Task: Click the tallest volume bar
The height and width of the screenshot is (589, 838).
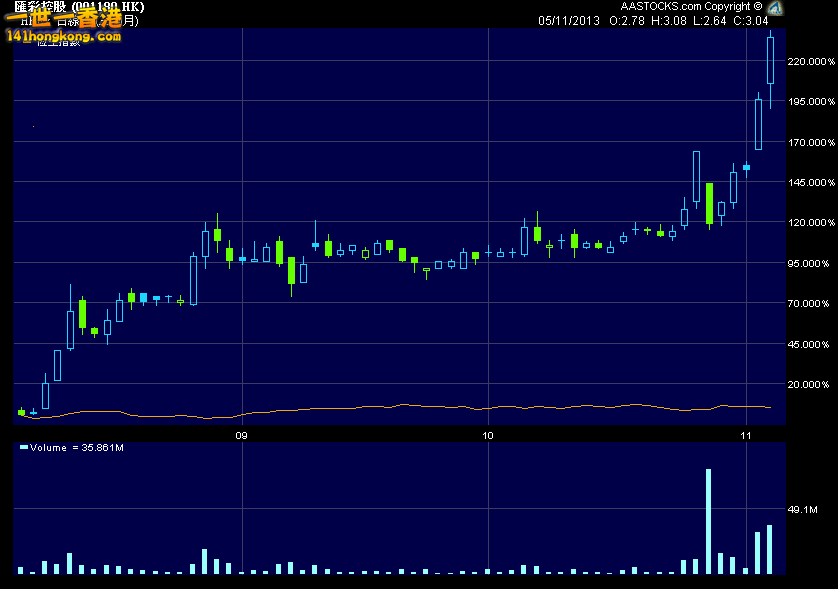Action: pyautogui.click(x=708, y=521)
